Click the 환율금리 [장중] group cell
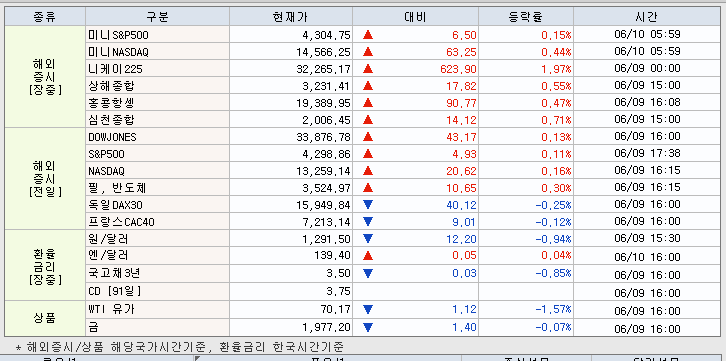 click(45, 265)
